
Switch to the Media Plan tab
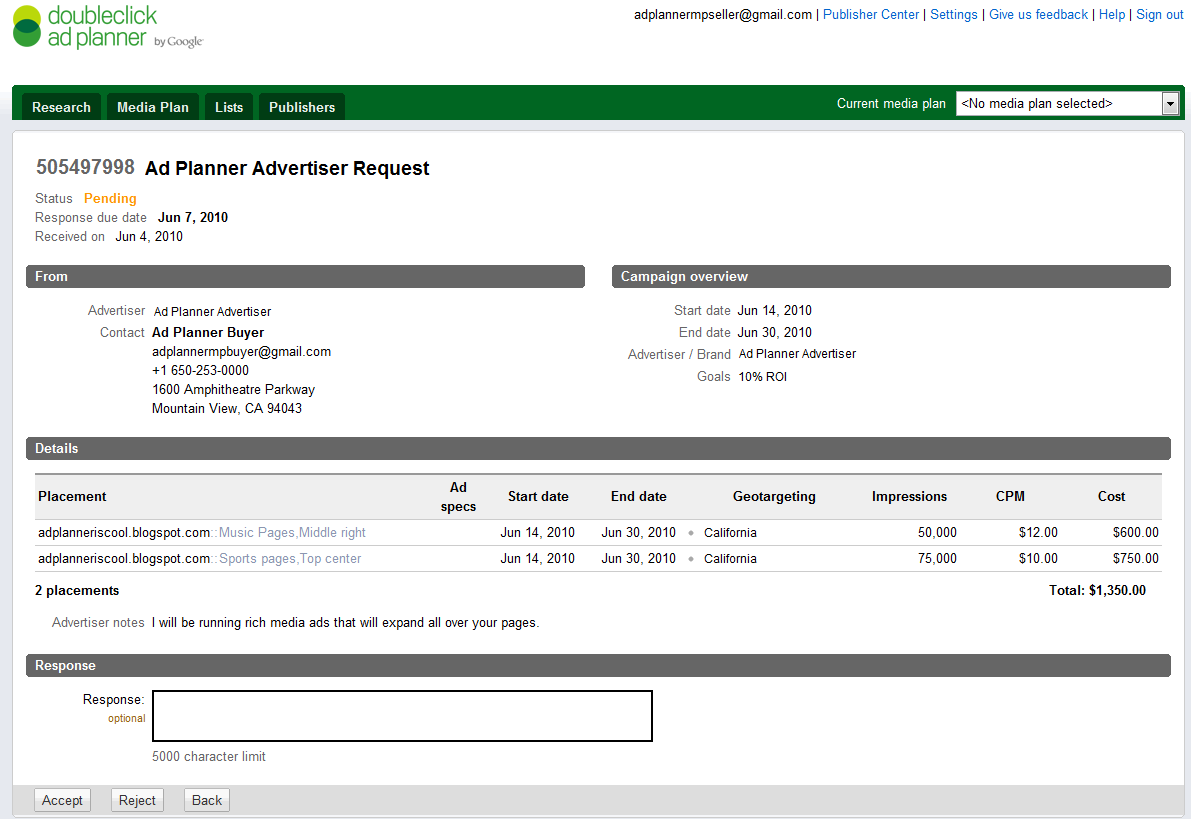click(x=152, y=107)
